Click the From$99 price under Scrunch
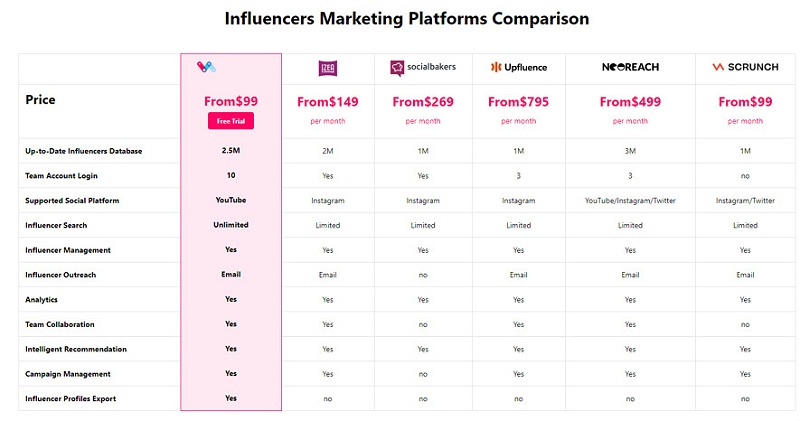Image resolution: width=800 pixels, height=421 pixels. click(745, 101)
